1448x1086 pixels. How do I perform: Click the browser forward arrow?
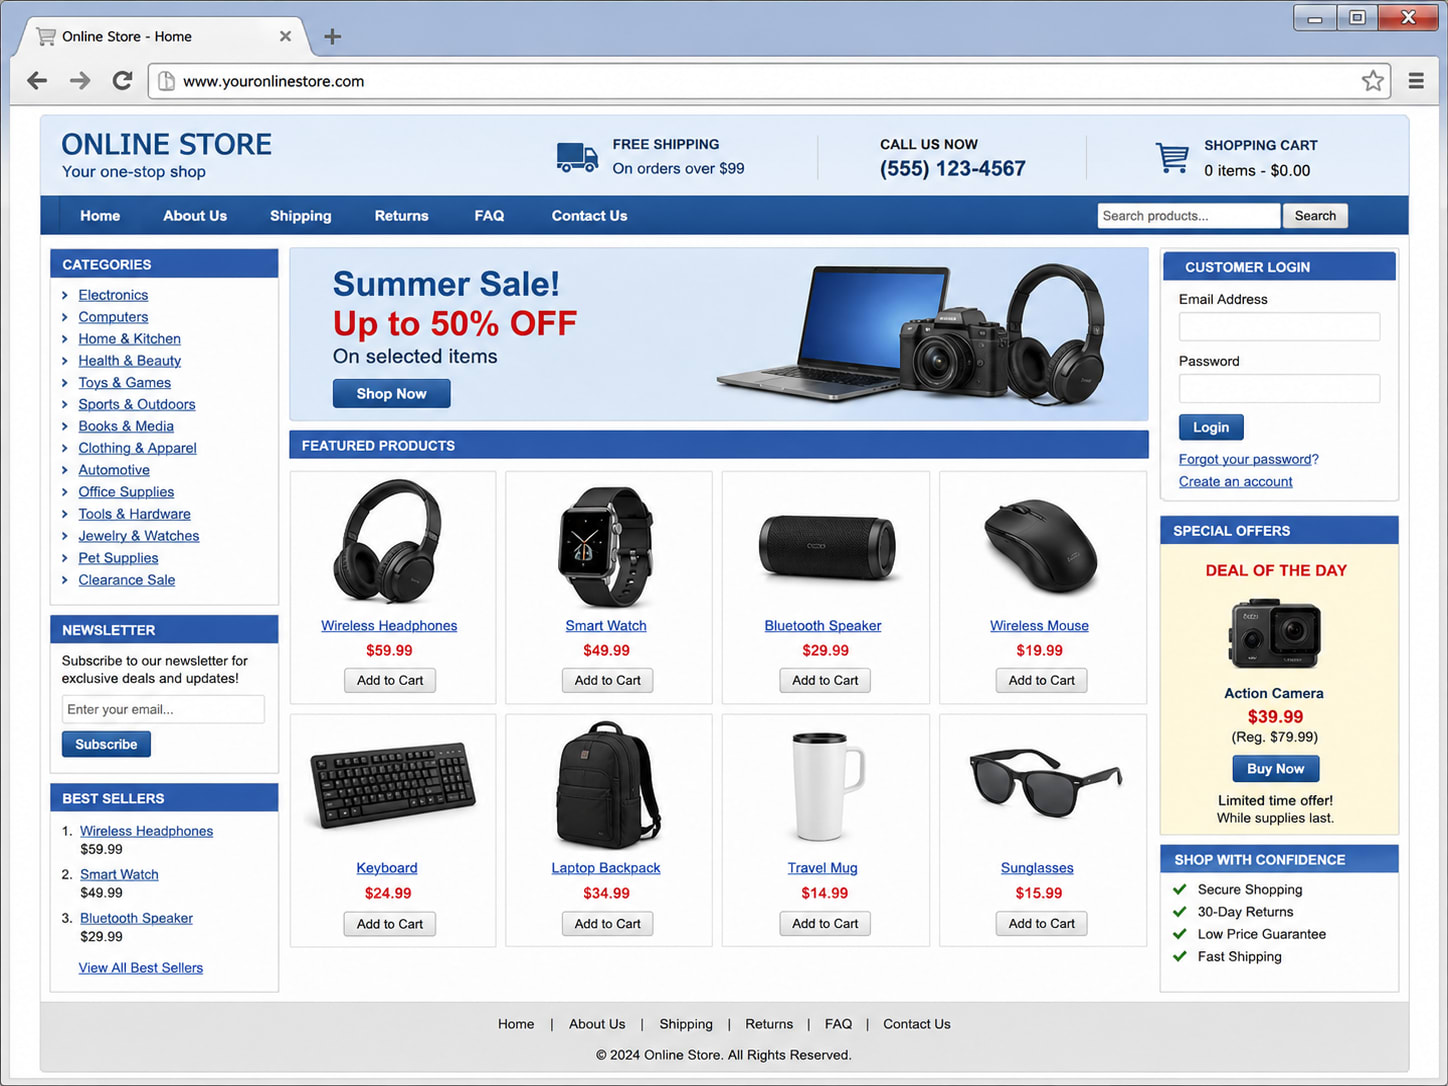tap(80, 81)
